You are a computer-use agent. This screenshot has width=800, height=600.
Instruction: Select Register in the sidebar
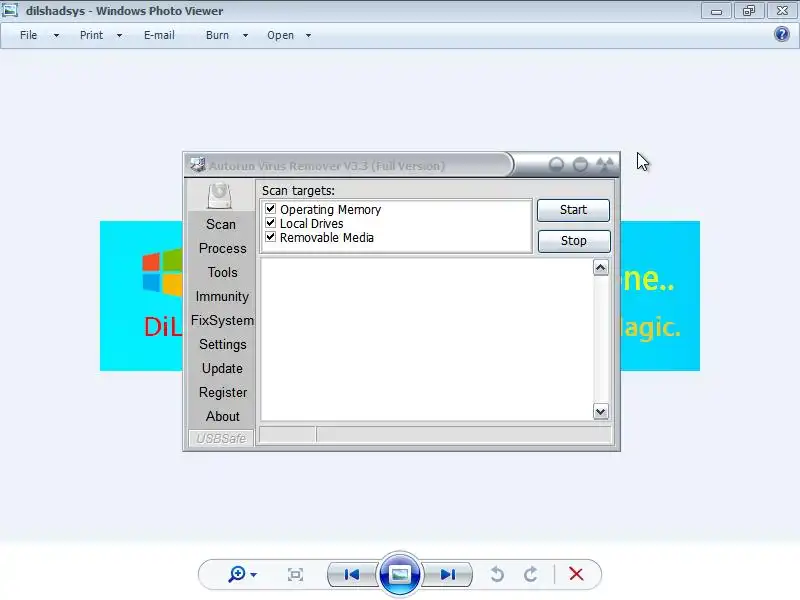coord(223,392)
